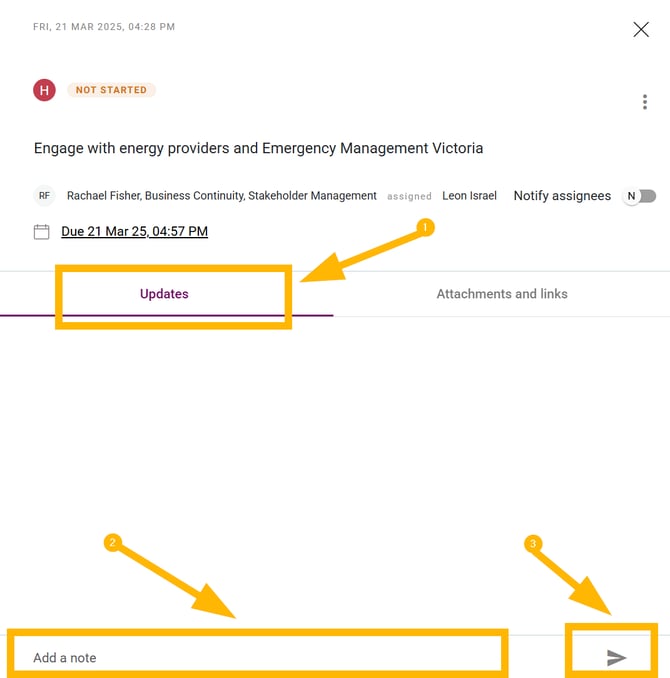The width and height of the screenshot is (670, 678).
Task: Click the Notify assignees label
Action: pos(562,196)
